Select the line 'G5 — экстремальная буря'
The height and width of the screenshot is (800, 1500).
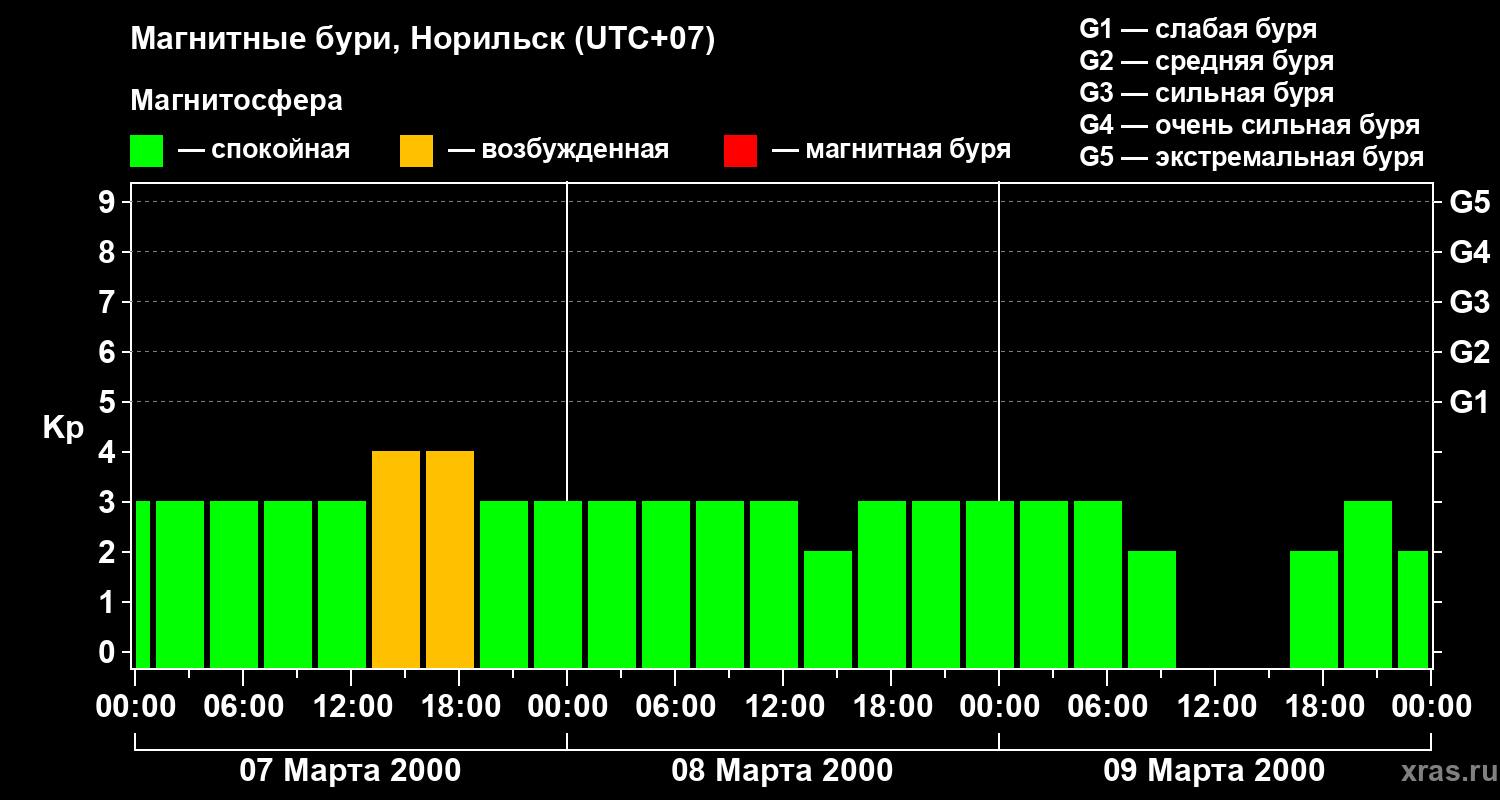click(x=1252, y=157)
